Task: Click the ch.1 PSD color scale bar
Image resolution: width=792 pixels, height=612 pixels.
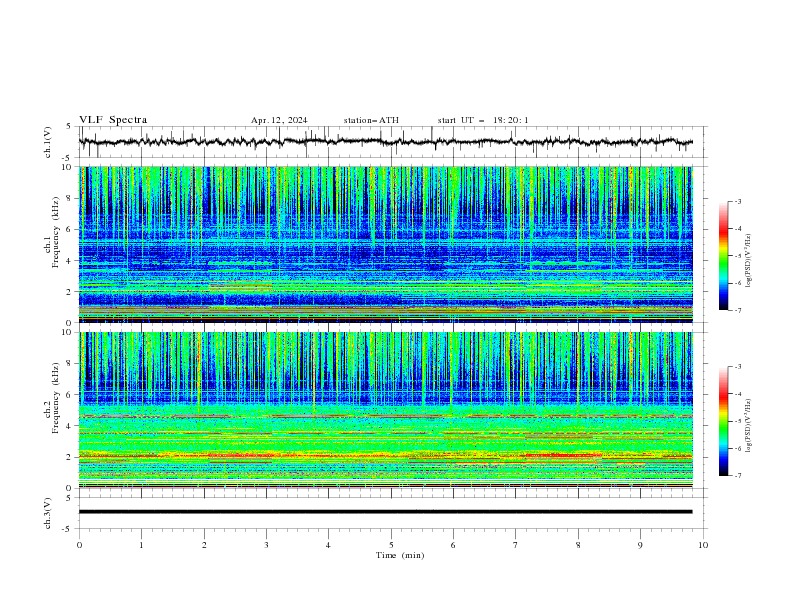Action: click(724, 256)
